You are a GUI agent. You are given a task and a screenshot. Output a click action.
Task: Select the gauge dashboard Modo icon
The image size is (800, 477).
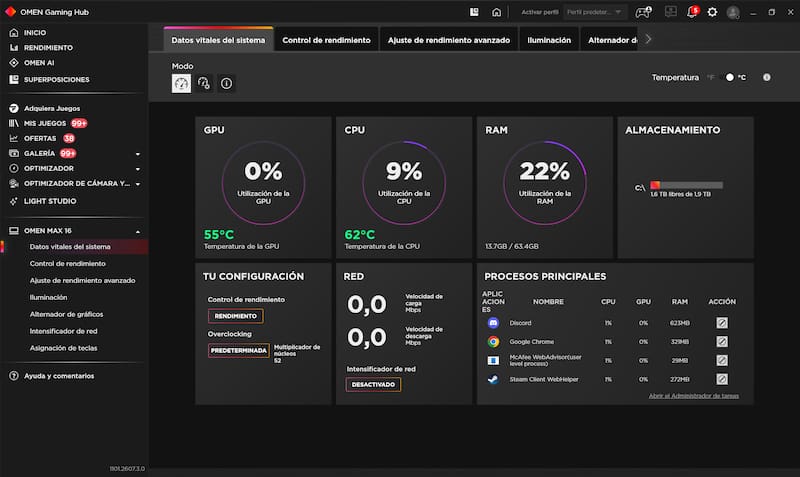181,83
